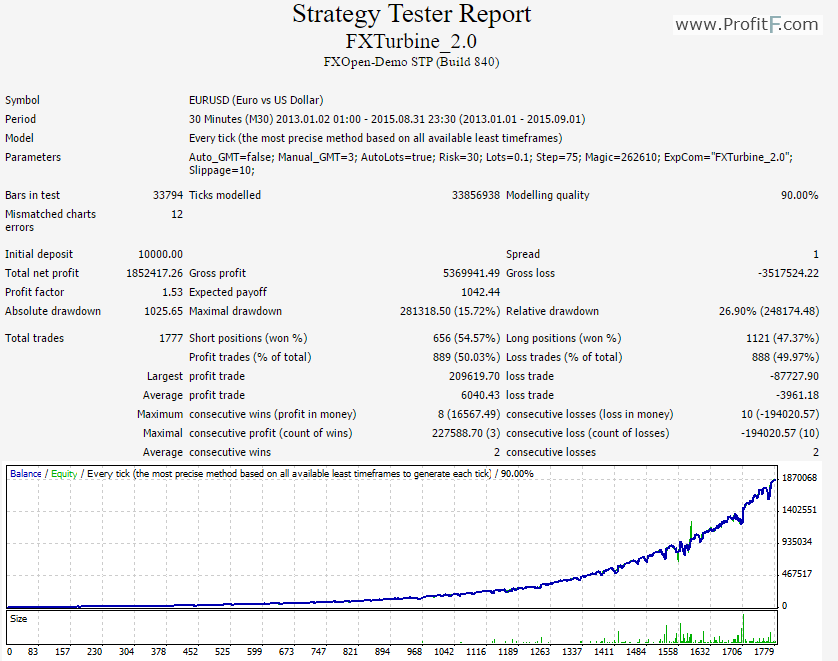Select Relative drawdown value 26.90% (248174.48)
The image size is (838, 661).
click(x=769, y=312)
